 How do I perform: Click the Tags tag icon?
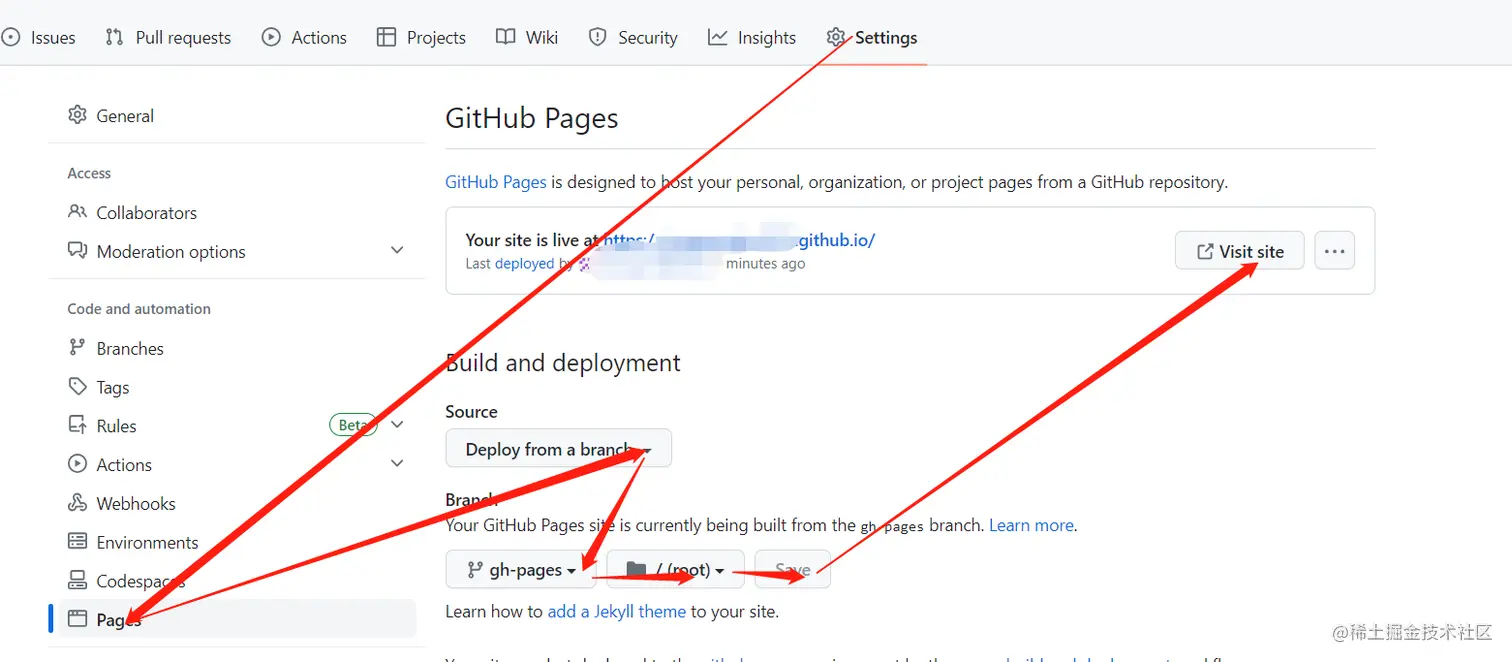[x=77, y=387]
